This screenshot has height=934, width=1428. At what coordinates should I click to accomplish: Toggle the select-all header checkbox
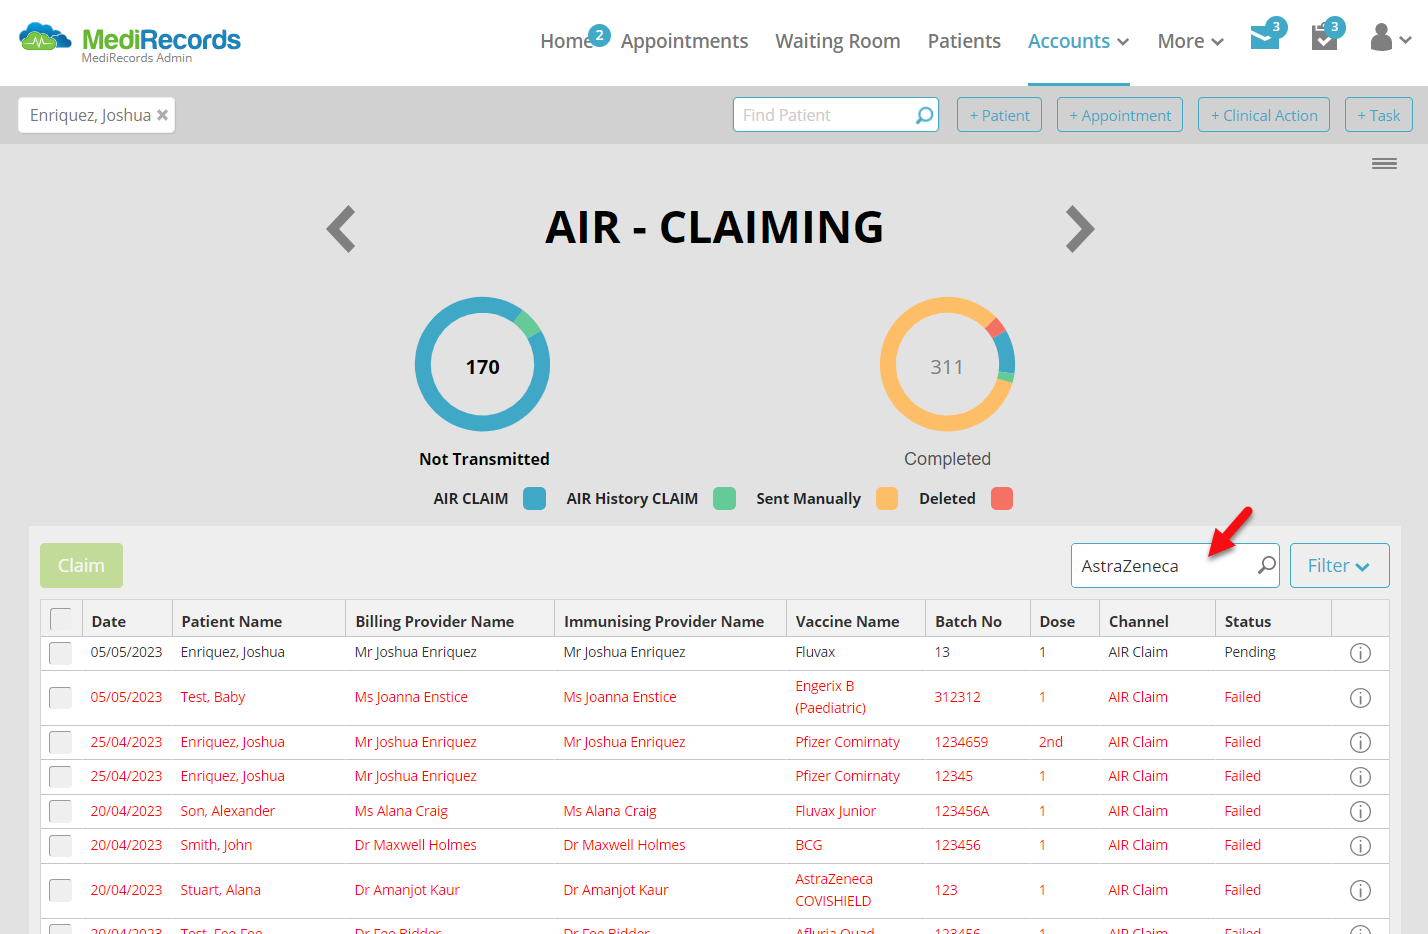pyautogui.click(x=61, y=619)
